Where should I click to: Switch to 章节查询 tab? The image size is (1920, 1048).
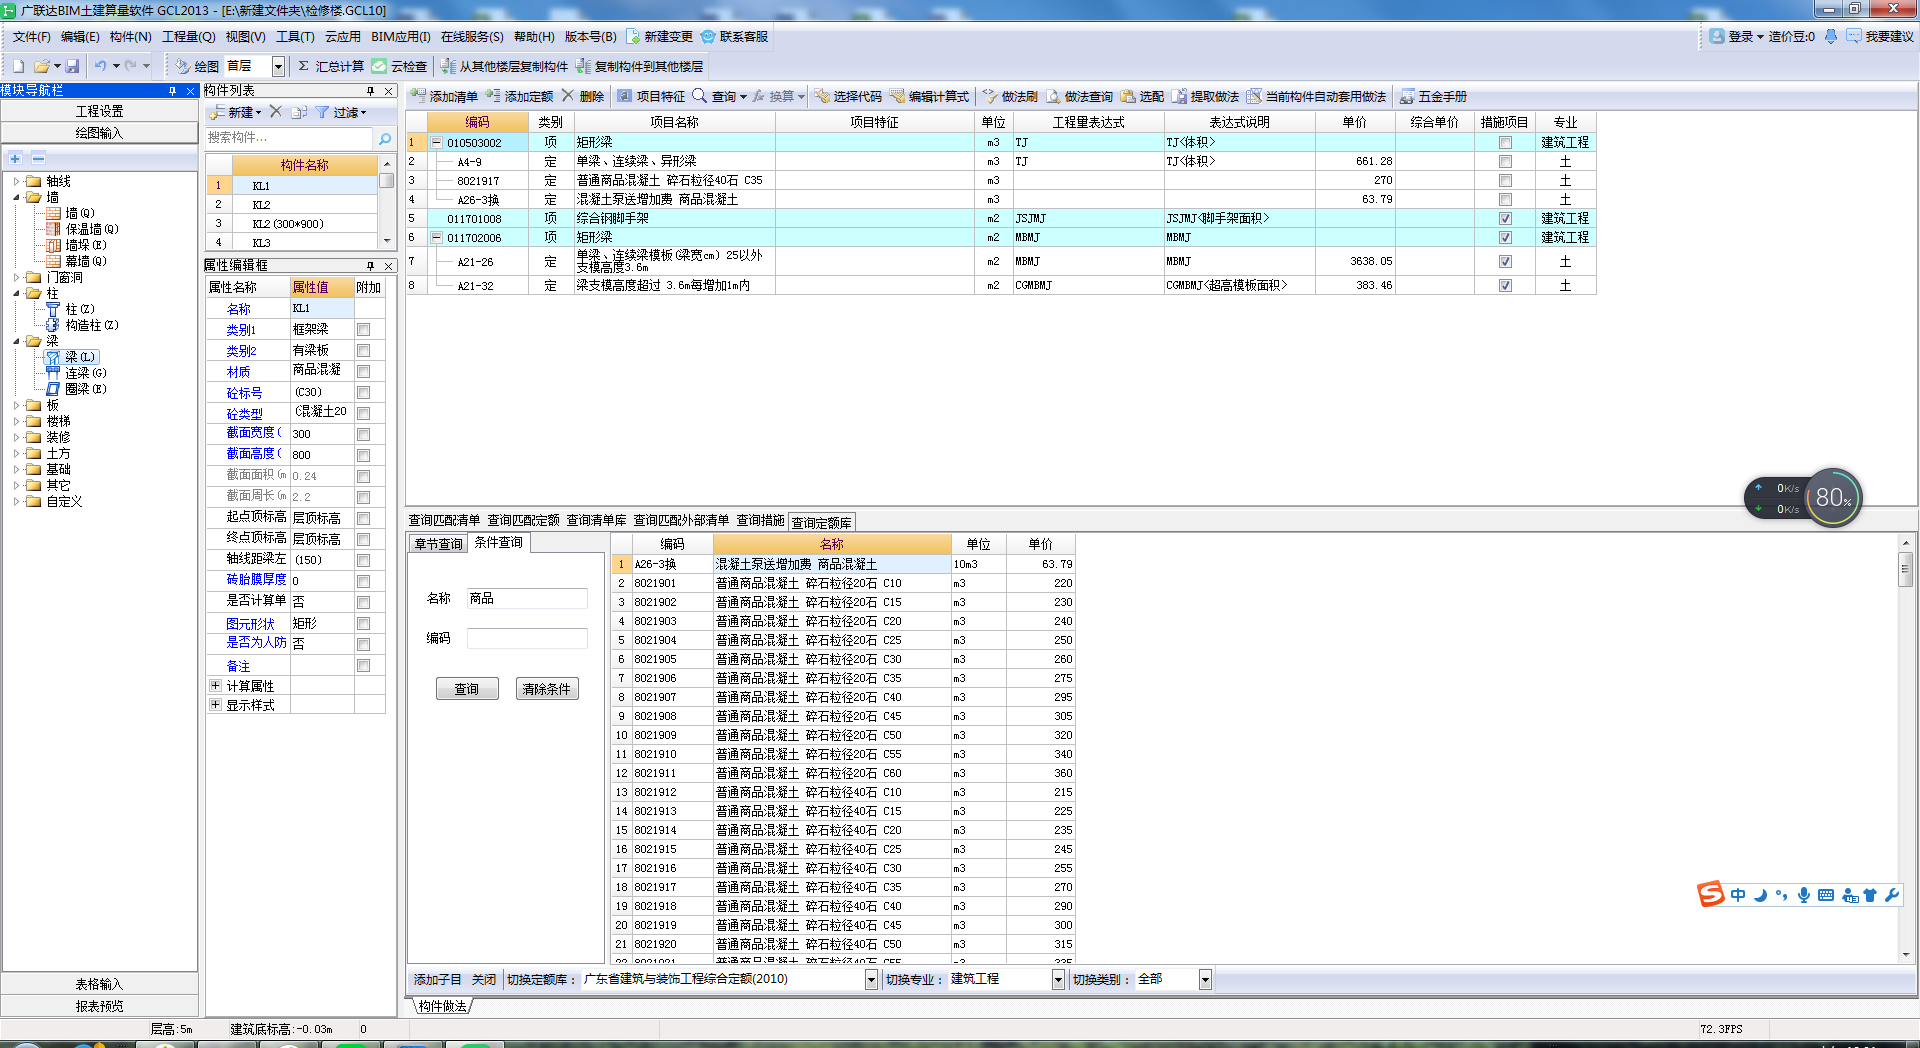tap(438, 543)
